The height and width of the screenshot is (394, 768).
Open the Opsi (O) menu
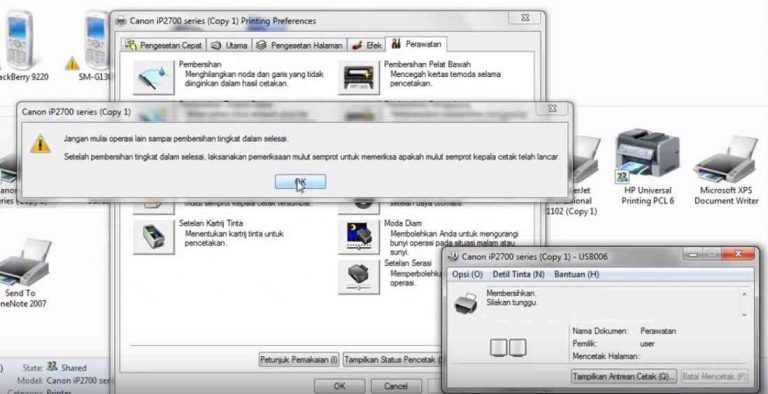pos(467,274)
